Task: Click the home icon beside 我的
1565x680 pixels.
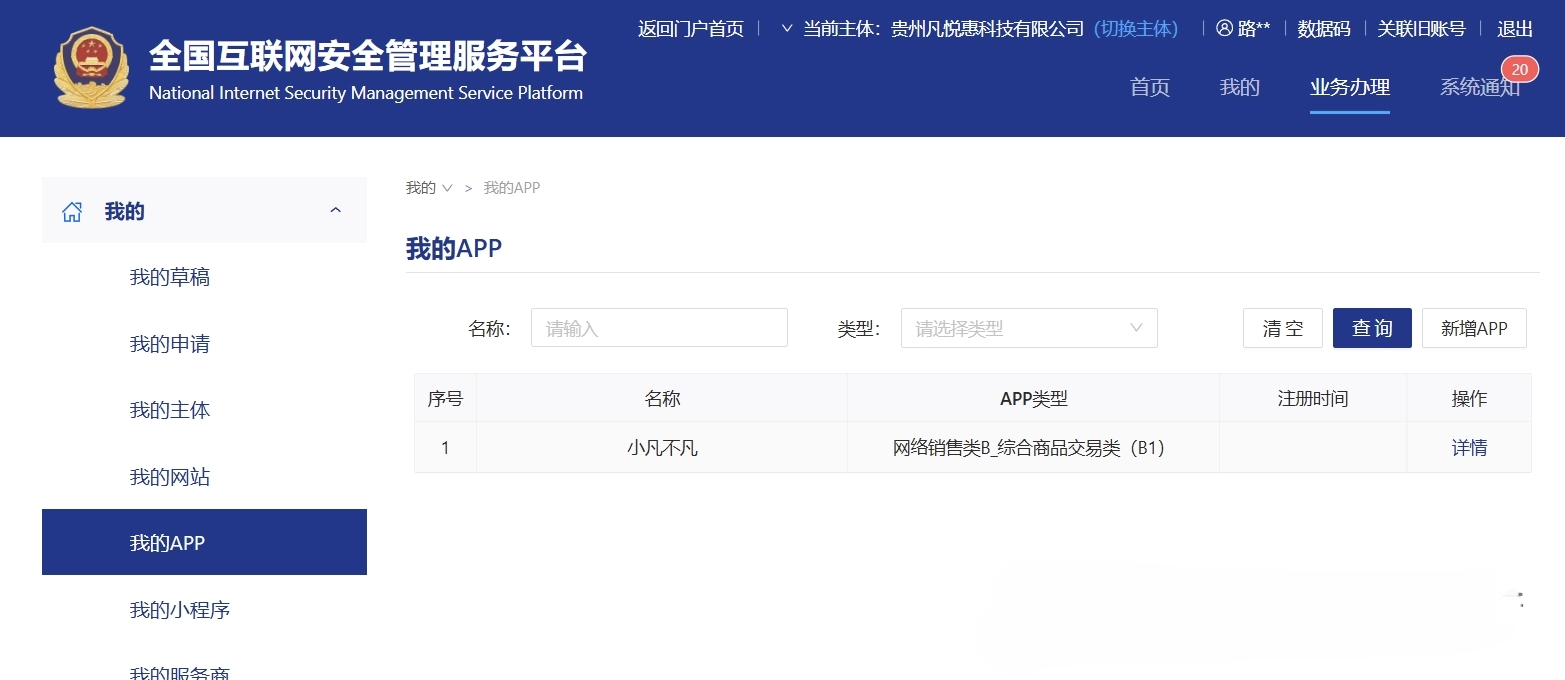Action: point(72,212)
